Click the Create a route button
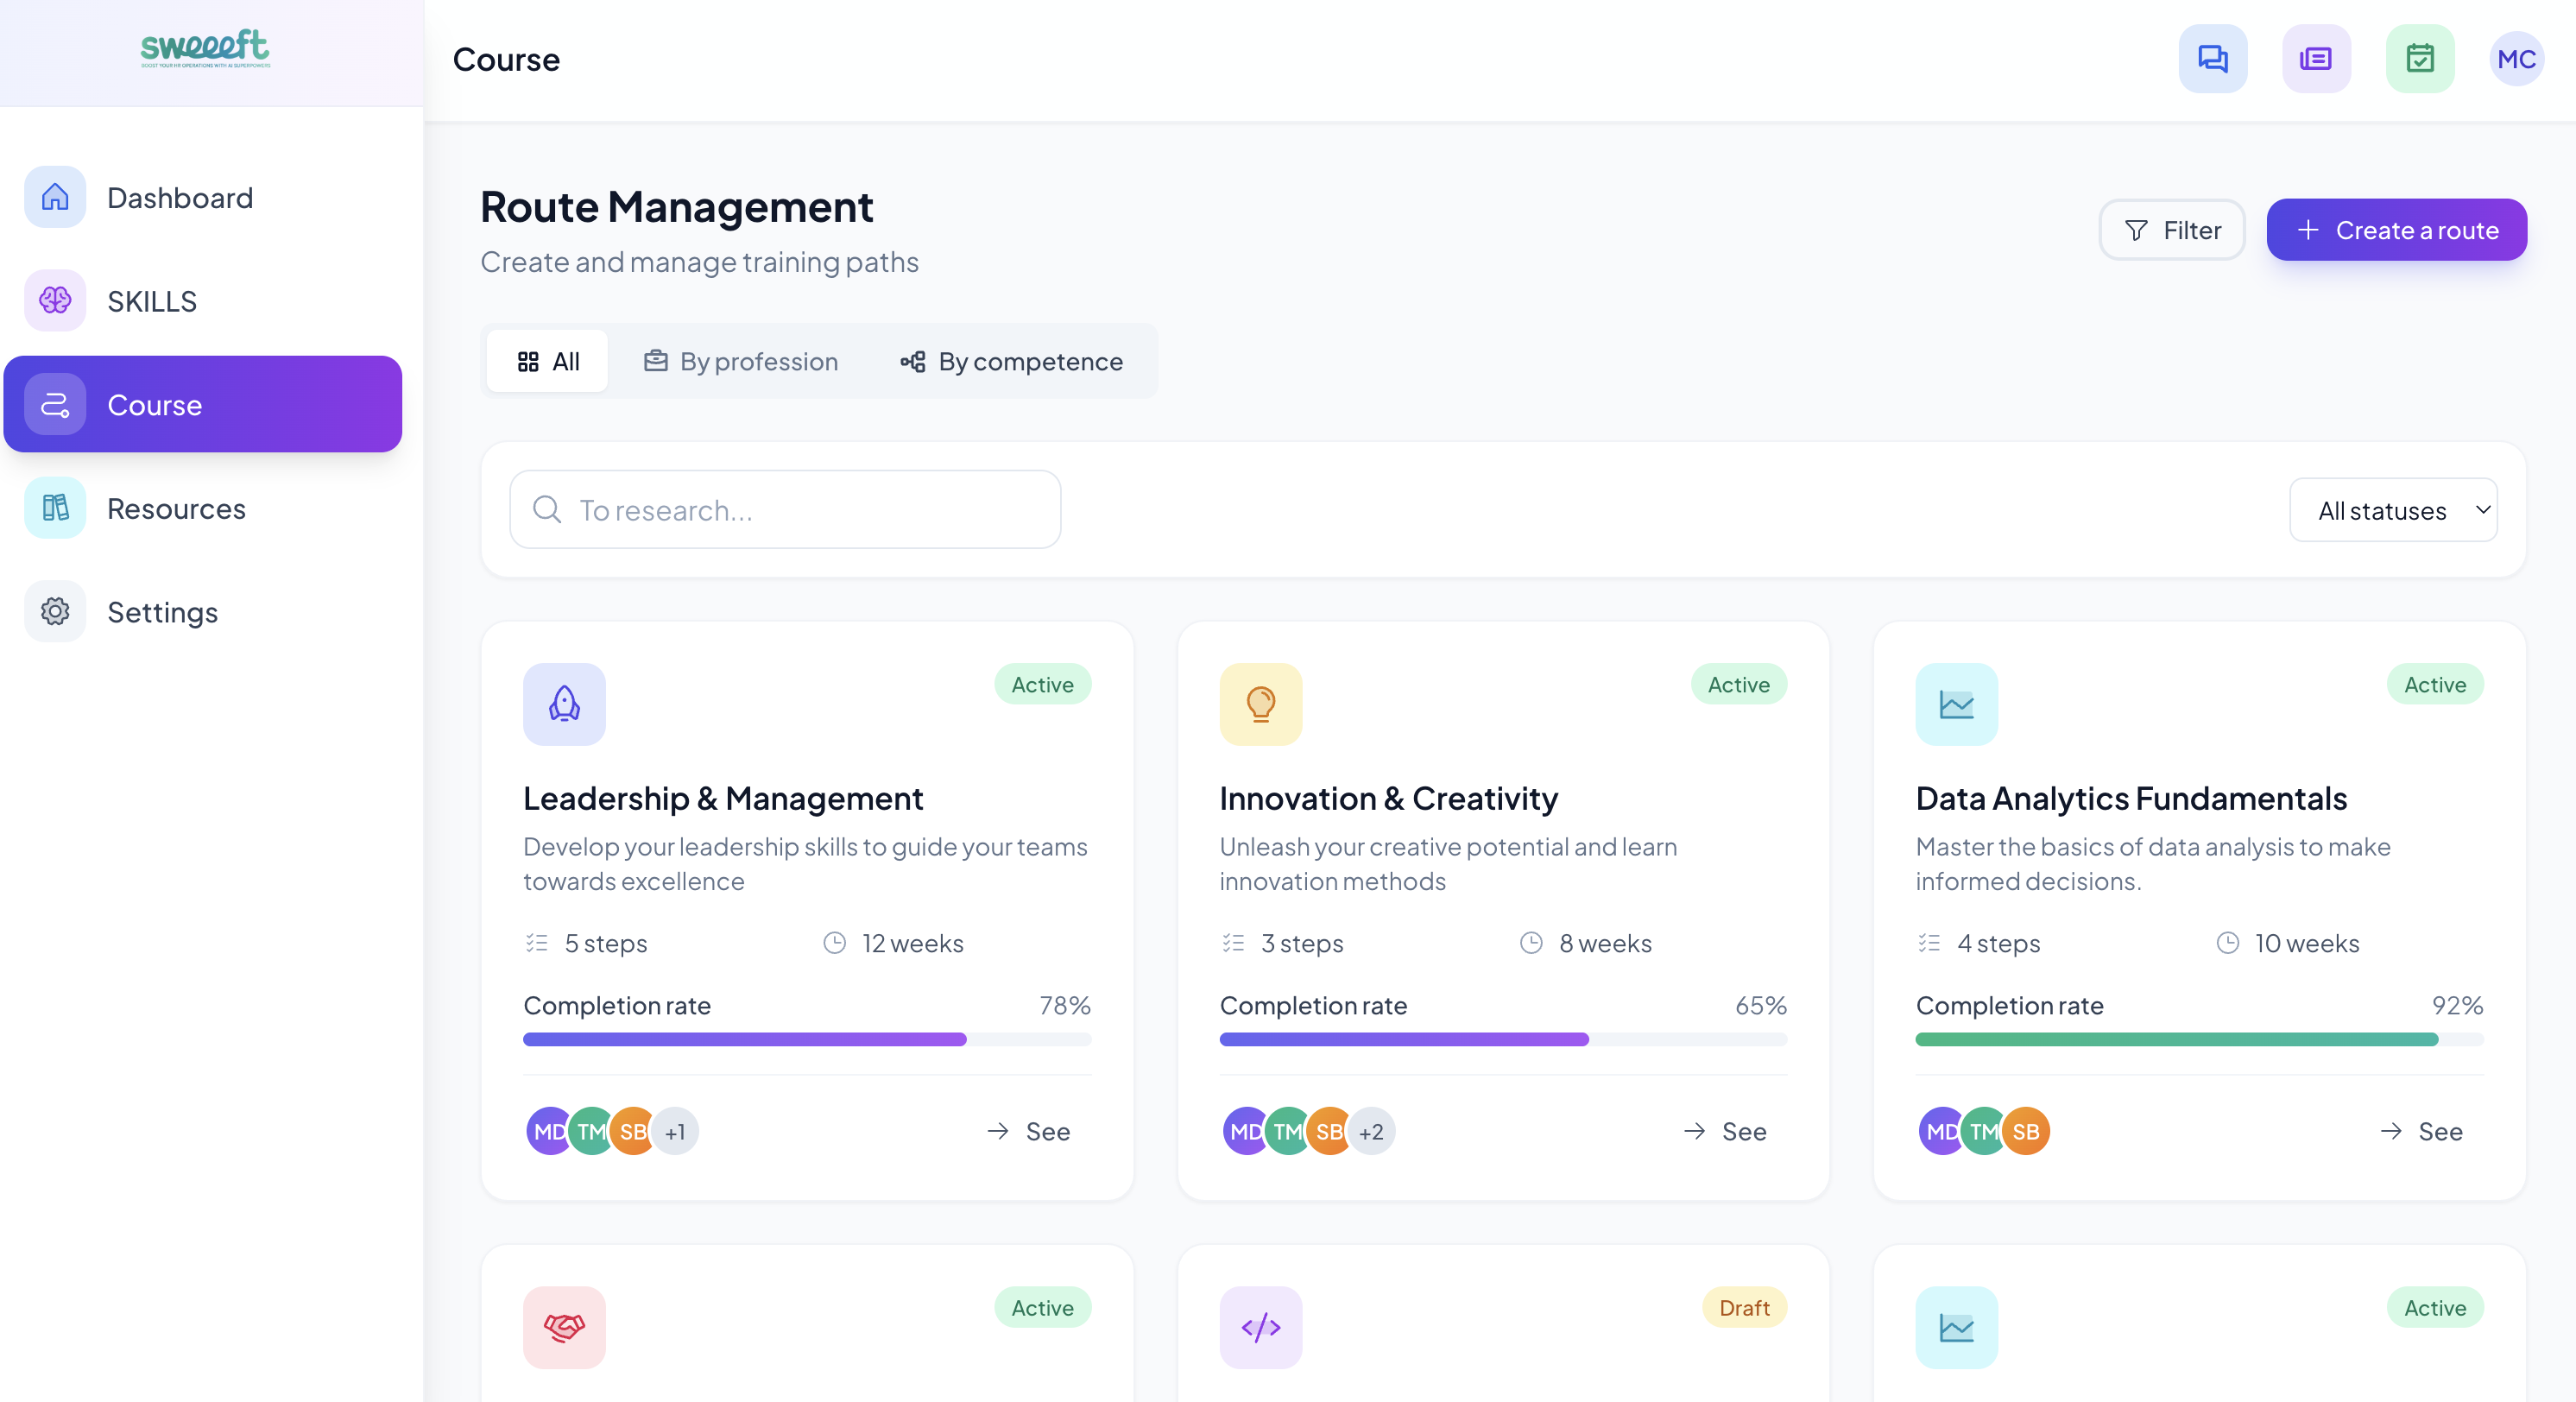Image resolution: width=2576 pixels, height=1402 pixels. click(2396, 230)
